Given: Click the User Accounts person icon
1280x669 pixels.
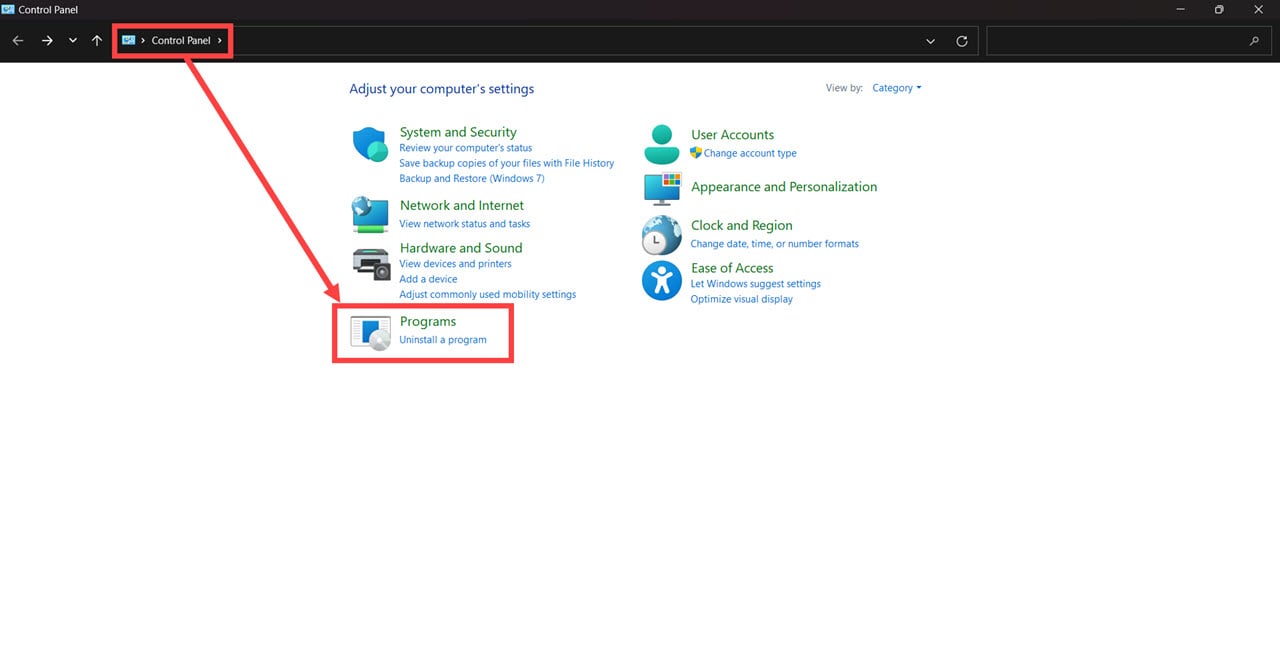Looking at the screenshot, I should tap(661, 144).
